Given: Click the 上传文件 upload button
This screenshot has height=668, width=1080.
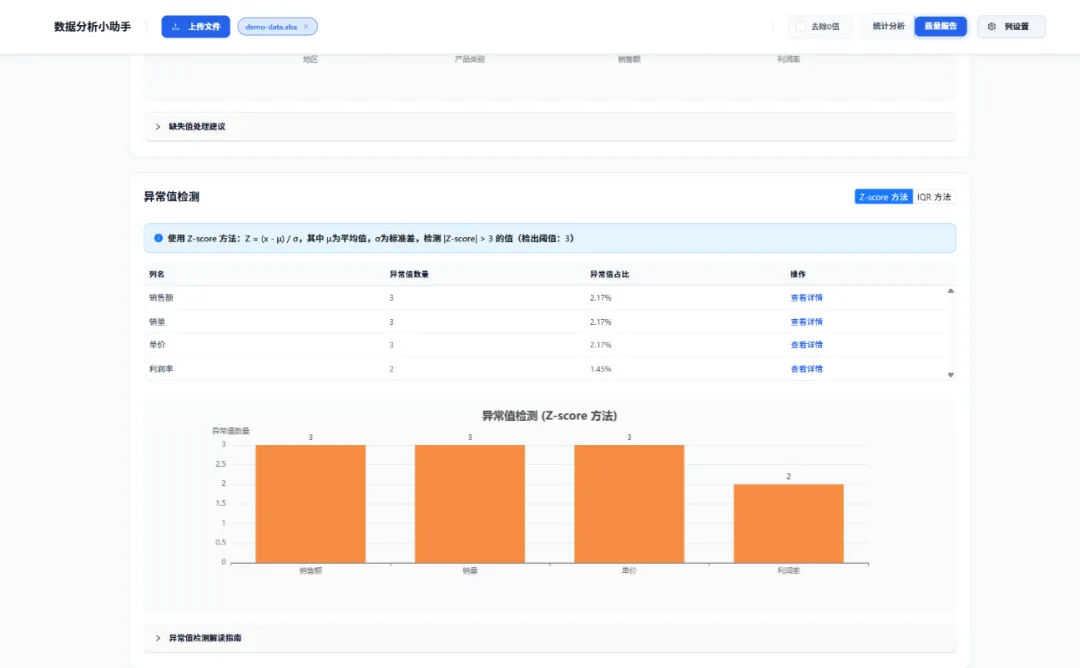Looking at the screenshot, I should [x=196, y=27].
